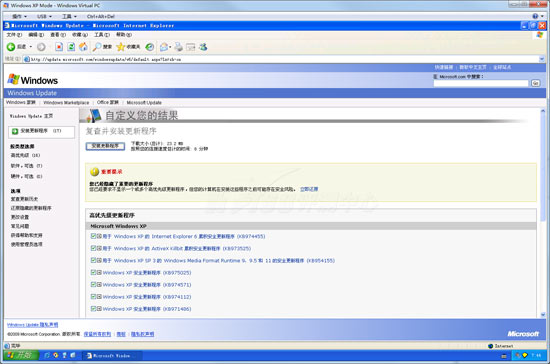
Task: Click the install updates button
Action: coord(105,146)
